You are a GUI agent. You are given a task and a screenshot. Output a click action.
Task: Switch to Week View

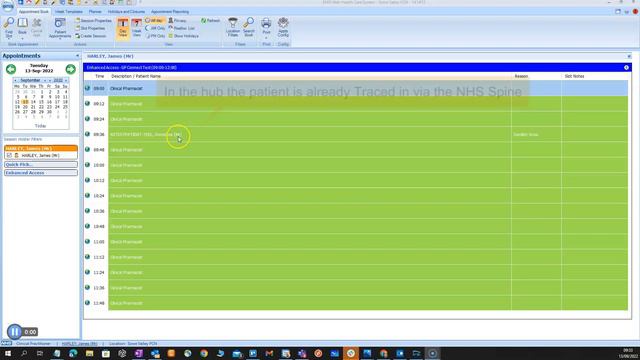(x=137, y=28)
